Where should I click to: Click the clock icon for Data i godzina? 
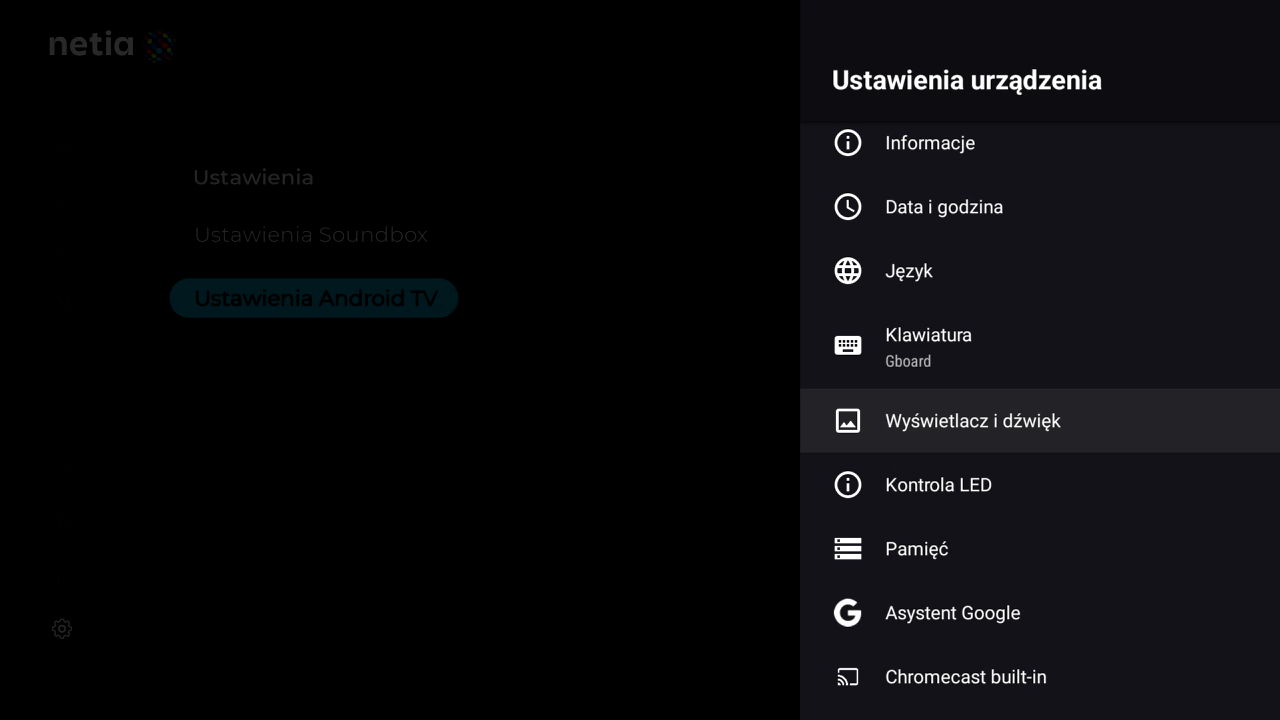[x=848, y=207]
